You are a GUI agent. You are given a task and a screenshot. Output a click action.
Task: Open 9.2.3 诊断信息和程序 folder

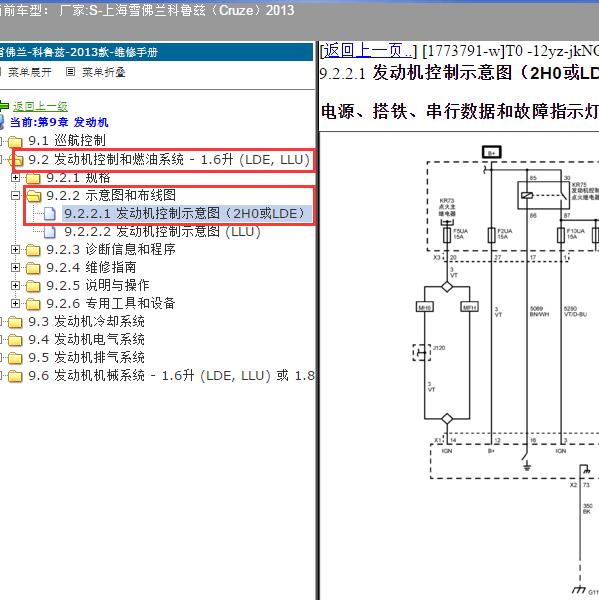(x=111, y=249)
